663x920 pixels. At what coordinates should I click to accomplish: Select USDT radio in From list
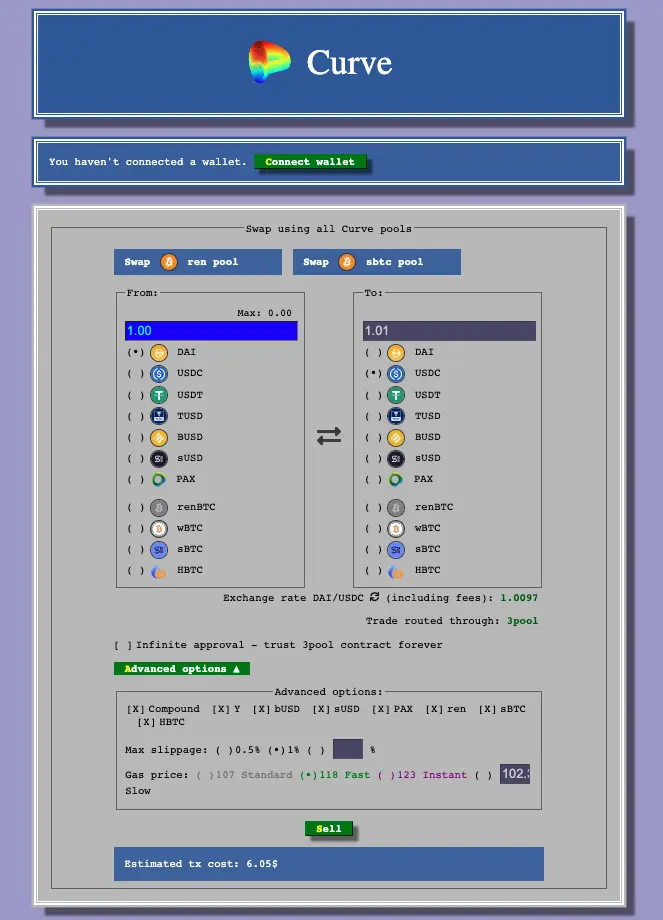136,395
